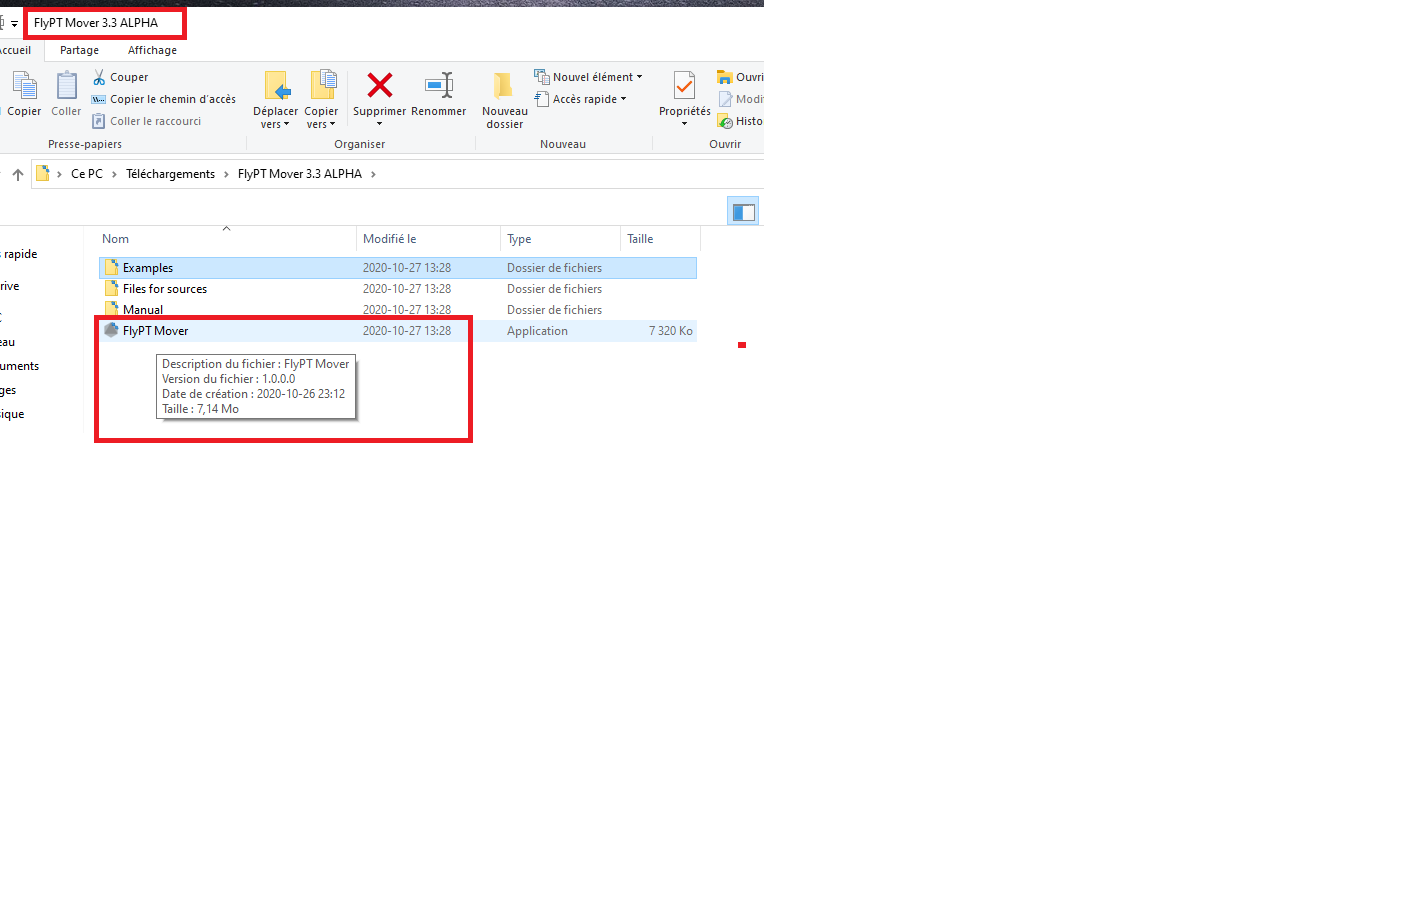Click the Modifier icon in ribbon
The width and height of the screenshot is (1419, 919).
[x=725, y=99]
